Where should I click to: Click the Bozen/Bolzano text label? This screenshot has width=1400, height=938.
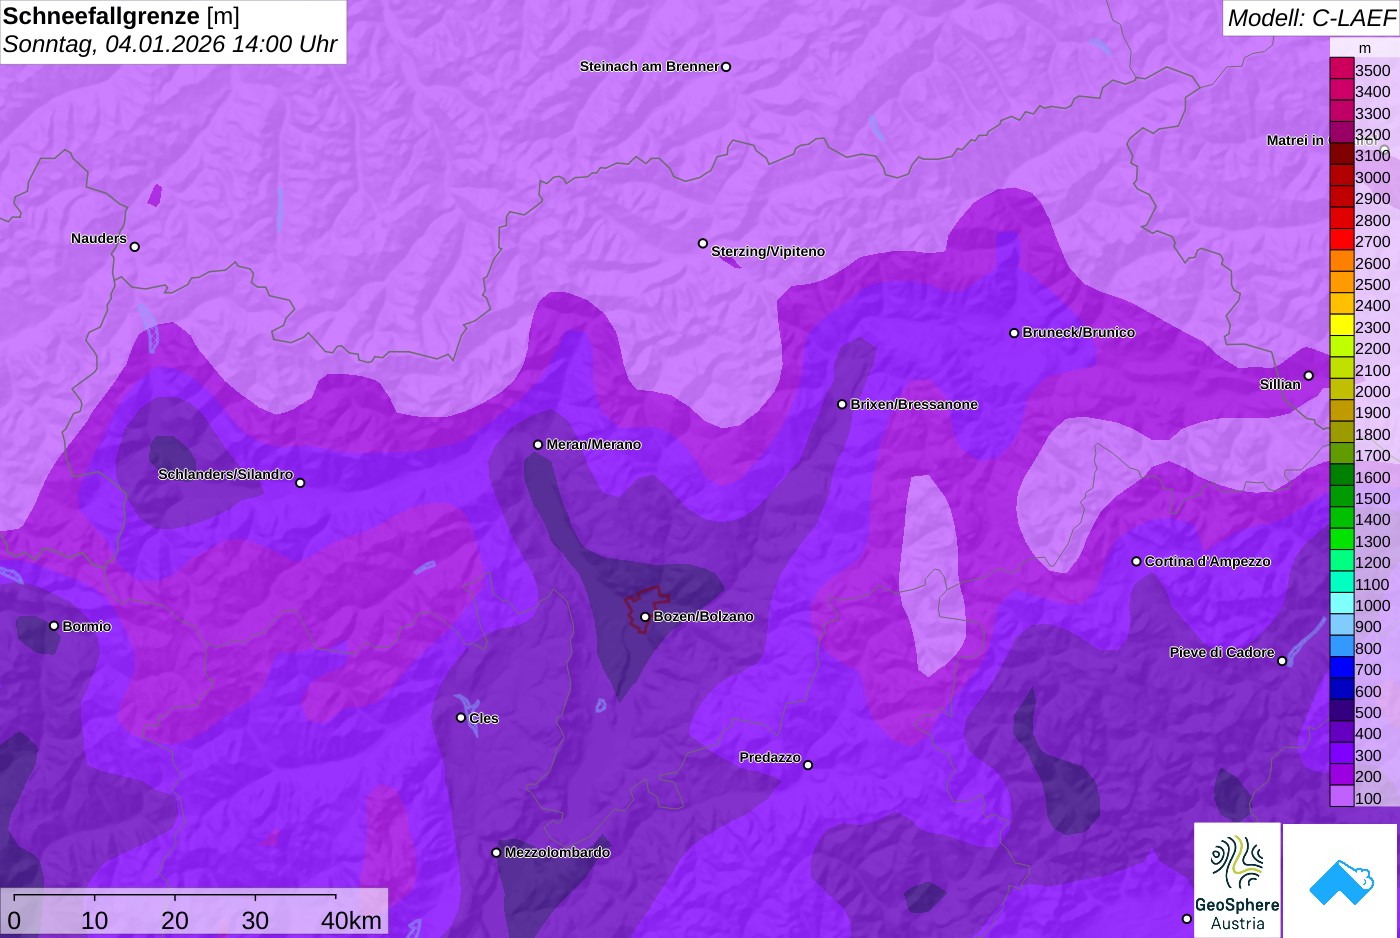click(704, 617)
